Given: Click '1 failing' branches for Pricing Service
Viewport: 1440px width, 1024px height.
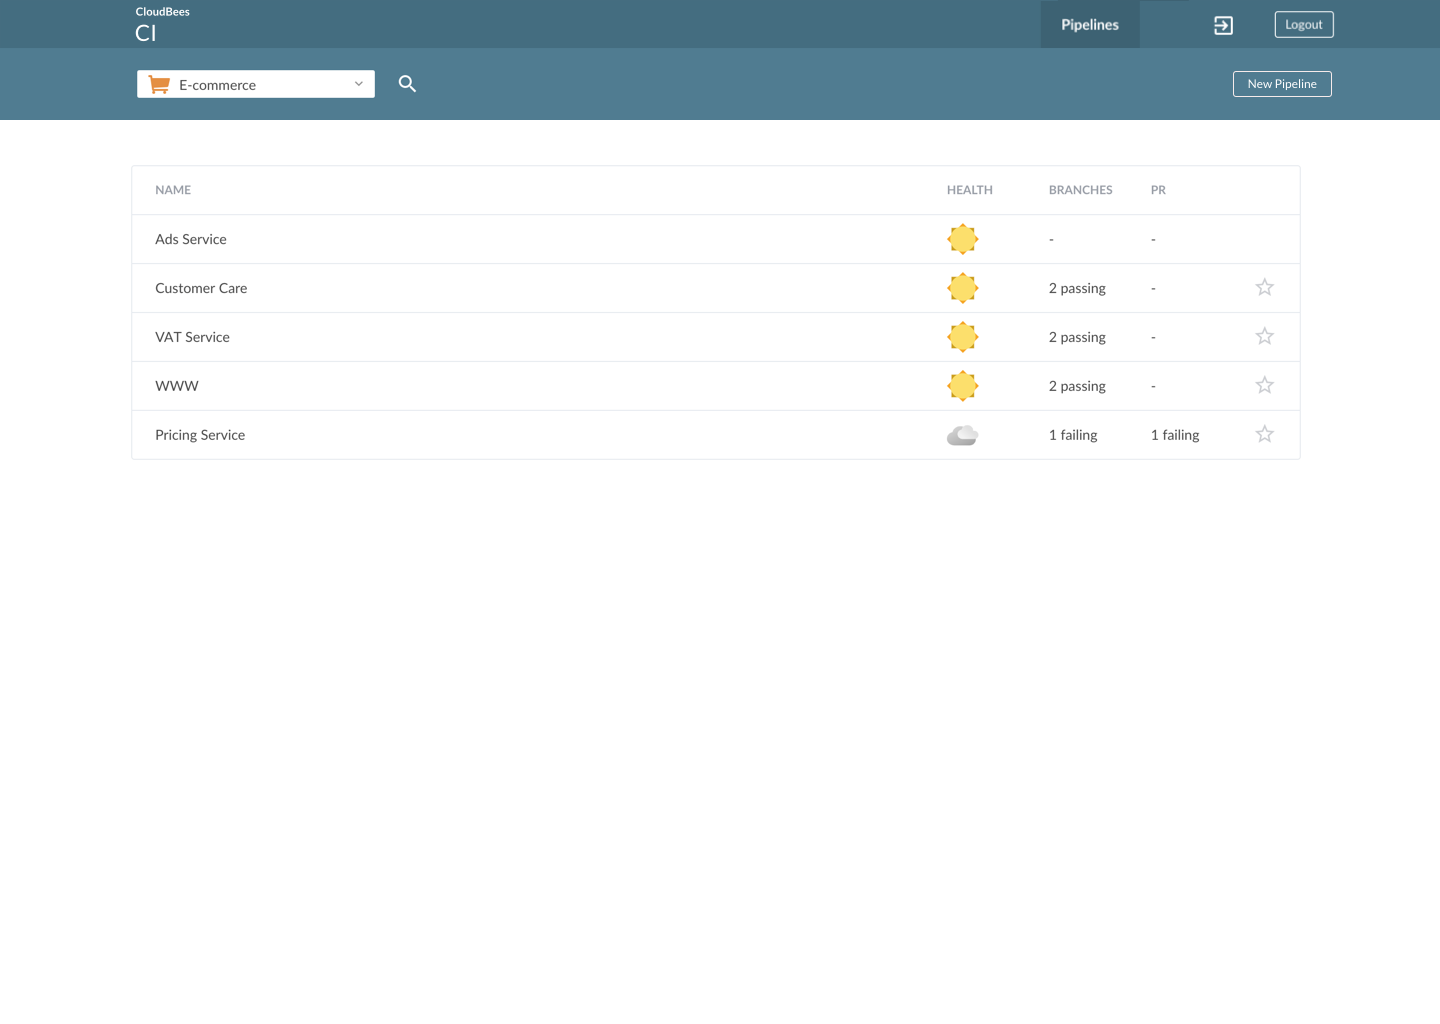Looking at the screenshot, I should click(1073, 435).
